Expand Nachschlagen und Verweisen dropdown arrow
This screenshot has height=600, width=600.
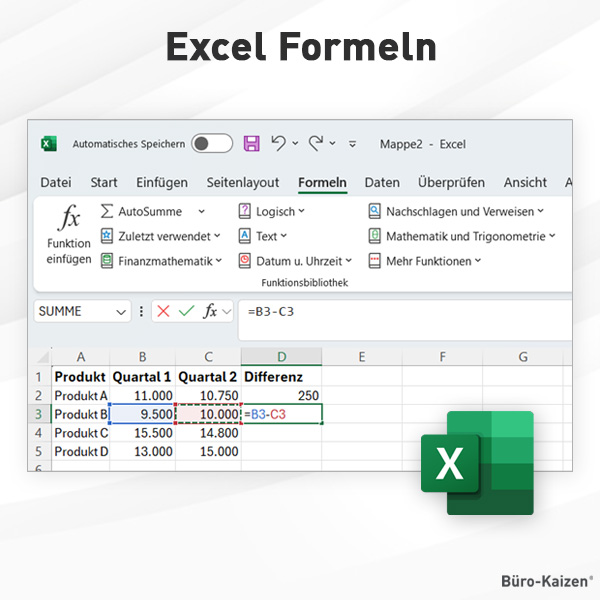(540, 211)
